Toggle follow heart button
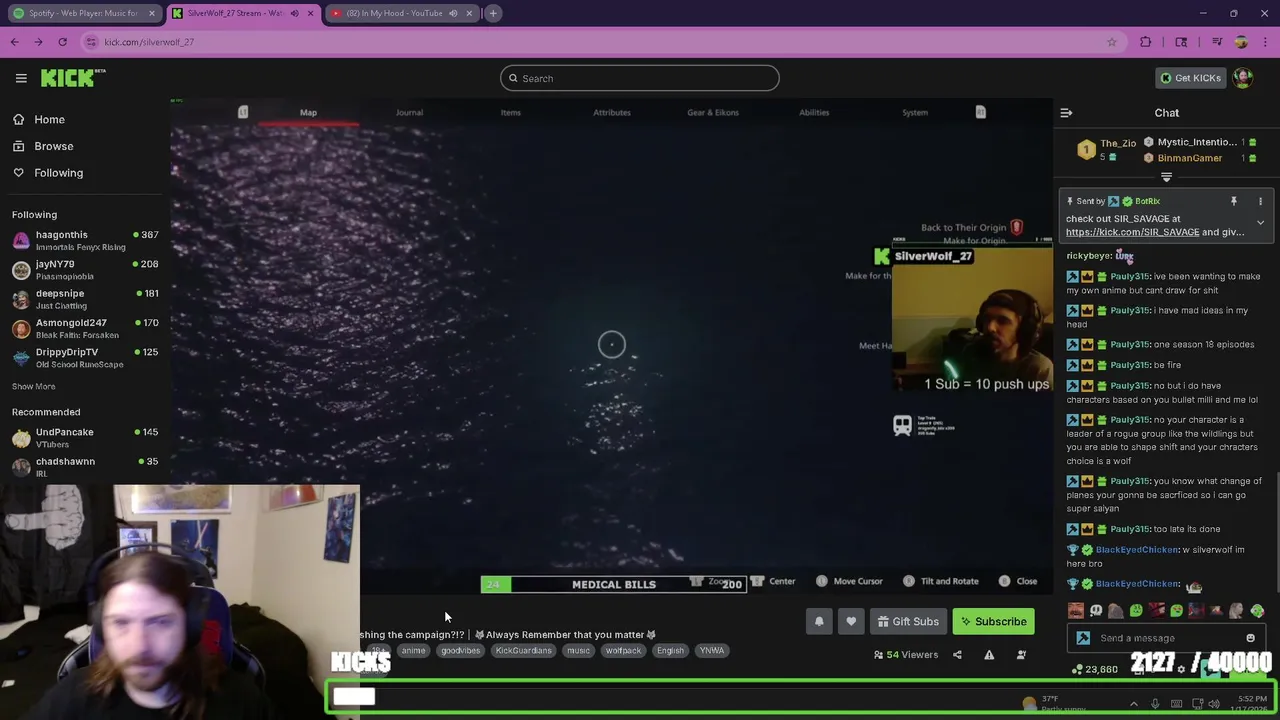The width and height of the screenshot is (1280, 720). [x=851, y=621]
